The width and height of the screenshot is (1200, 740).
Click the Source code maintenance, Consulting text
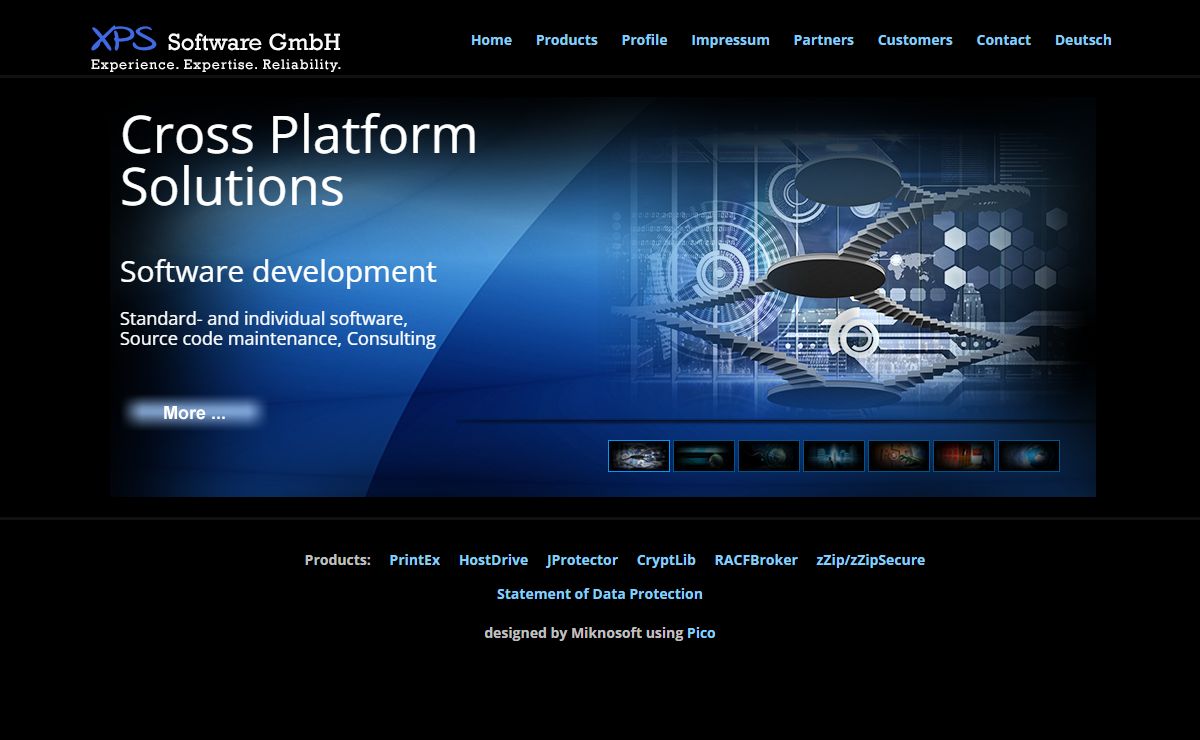(x=278, y=339)
